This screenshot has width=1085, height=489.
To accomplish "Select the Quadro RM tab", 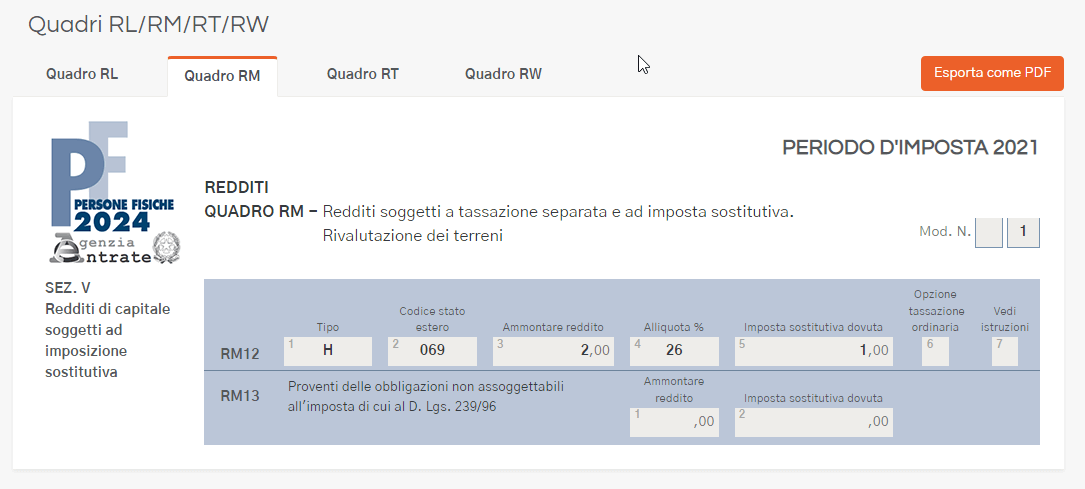I will (x=222, y=76).
